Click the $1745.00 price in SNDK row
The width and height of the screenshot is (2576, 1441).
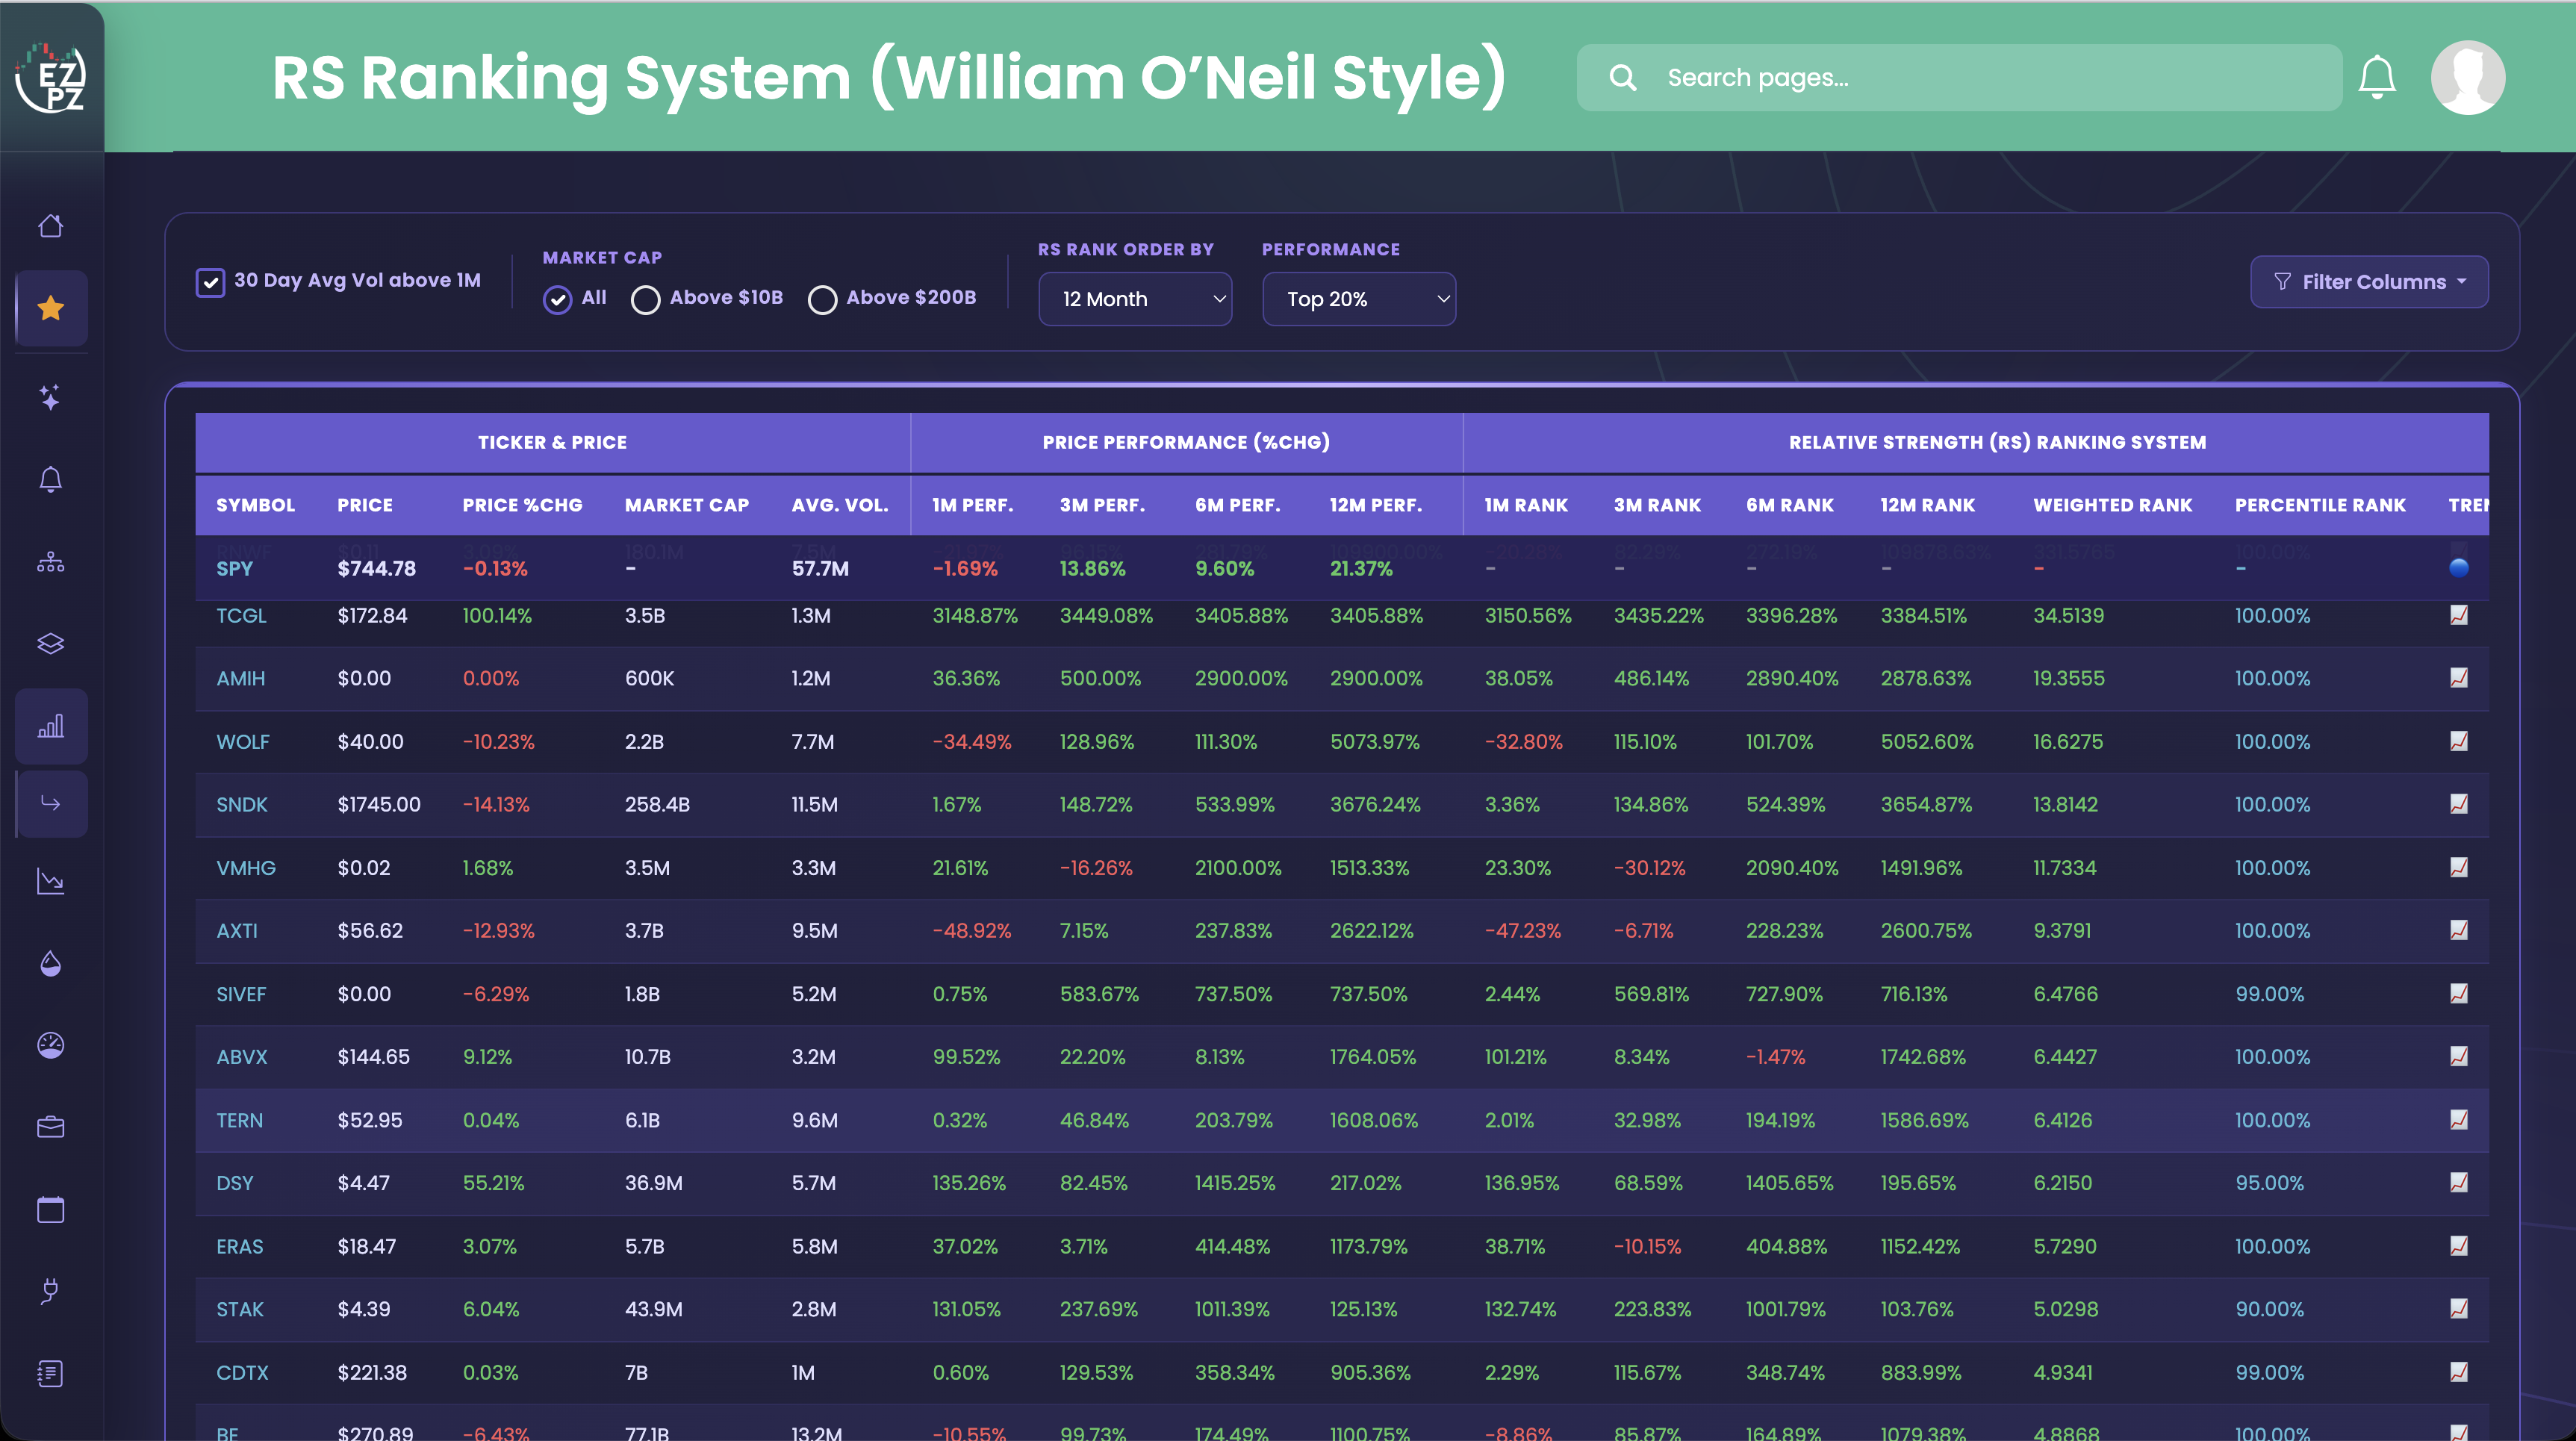(379, 804)
